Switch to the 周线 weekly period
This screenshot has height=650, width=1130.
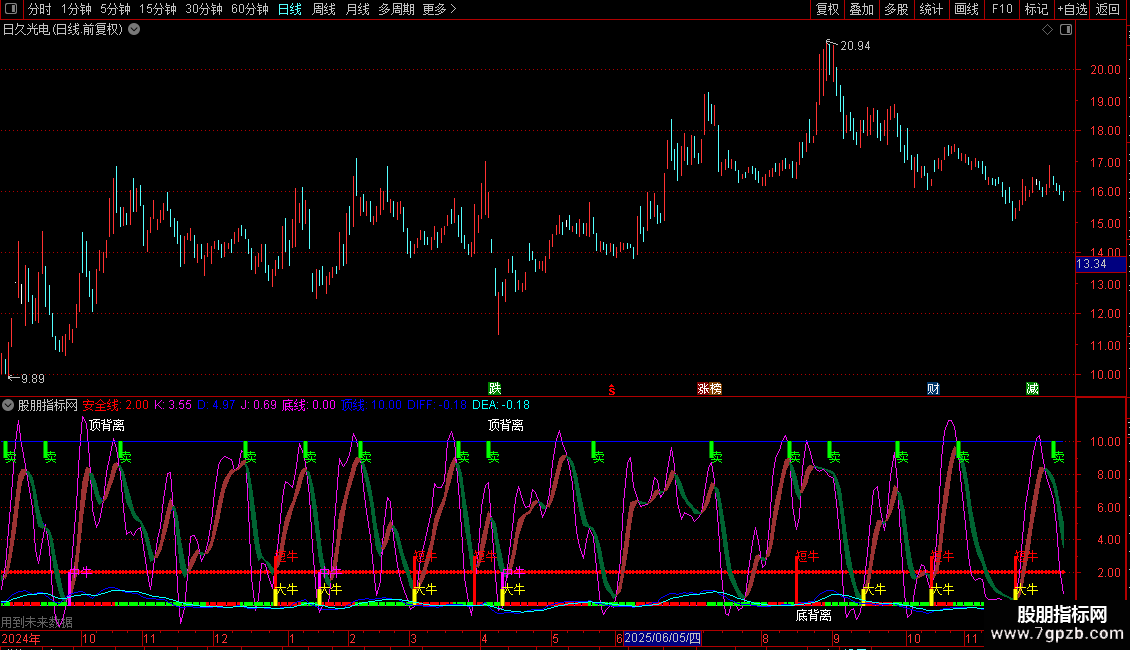[324, 9]
